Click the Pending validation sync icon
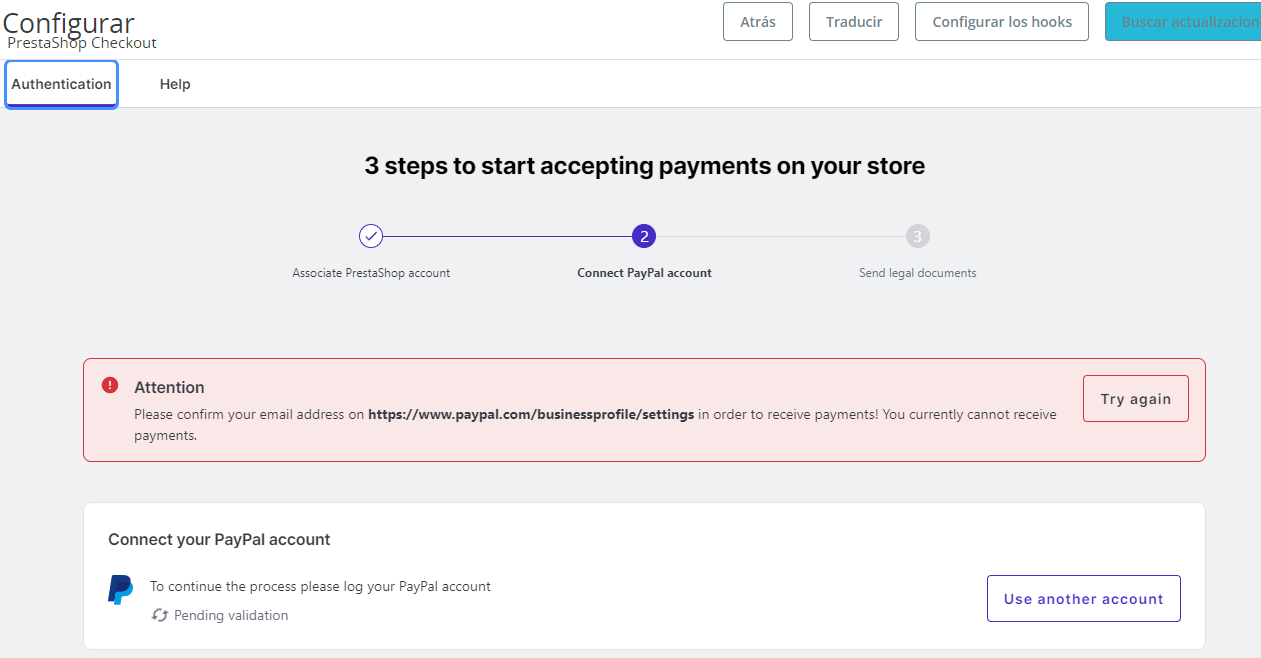Image resolution: width=1261 pixels, height=658 pixels. click(160, 615)
